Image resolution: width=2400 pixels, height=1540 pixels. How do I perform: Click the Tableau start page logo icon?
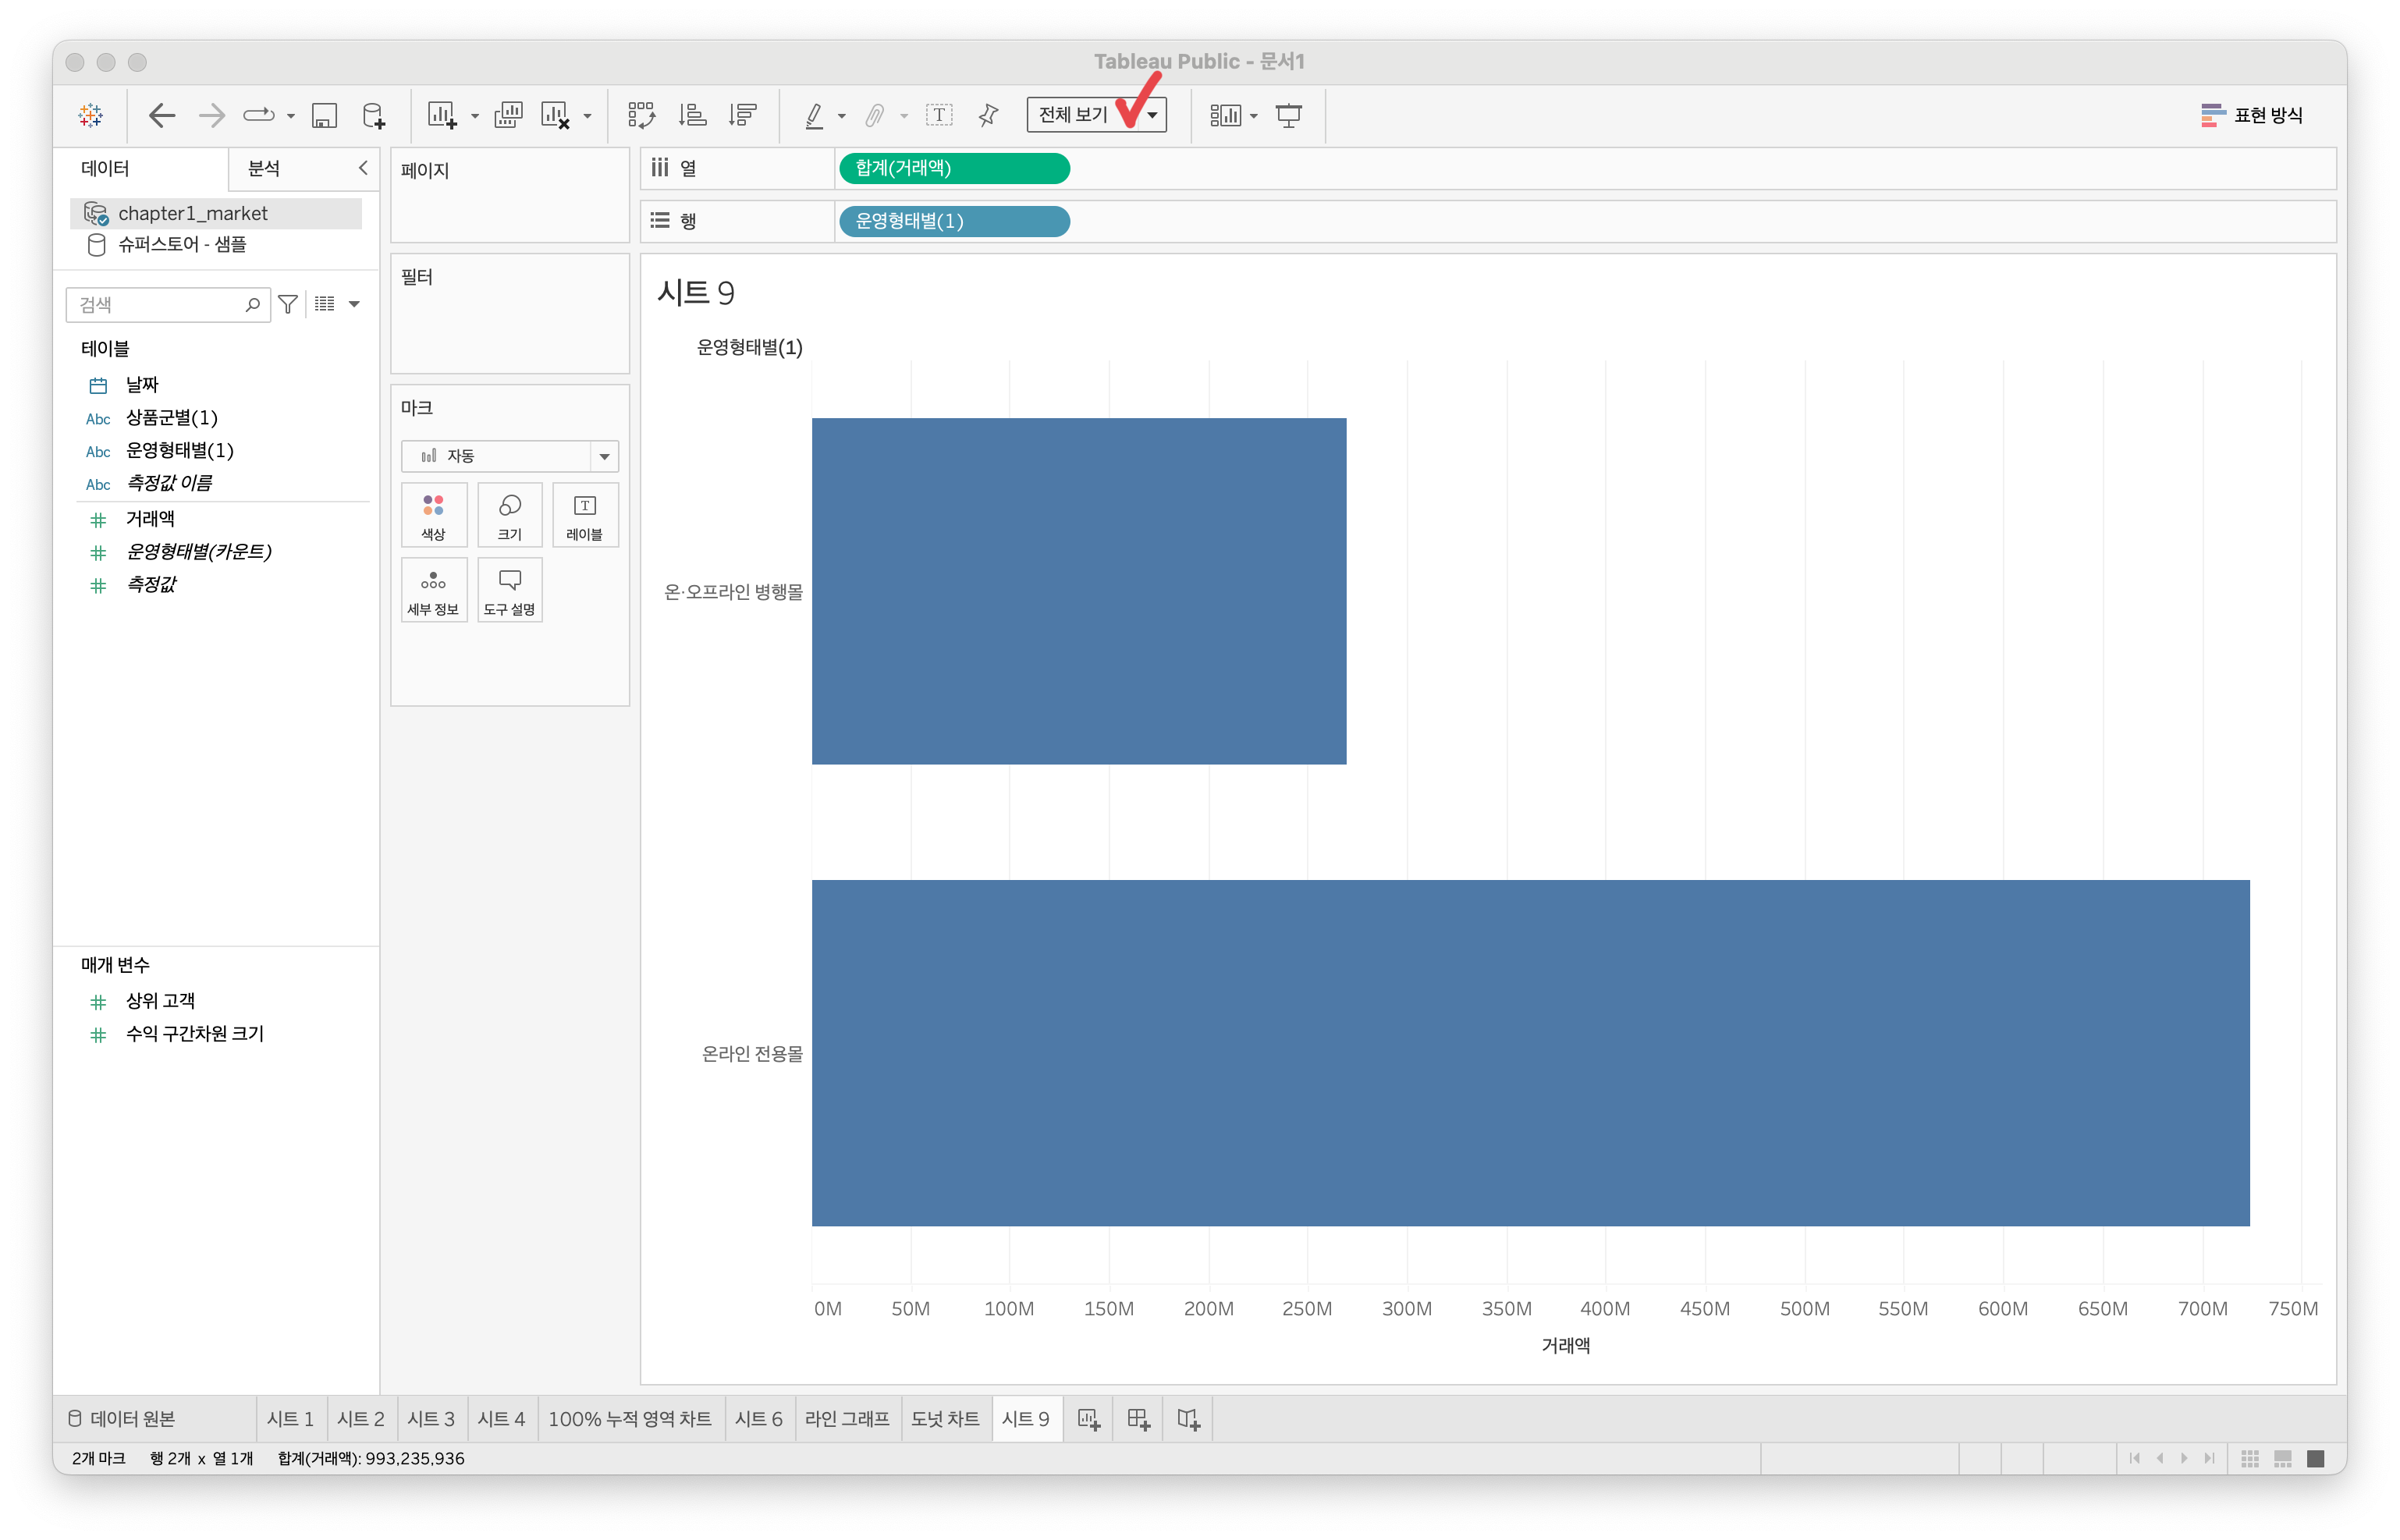pos(91,115)
